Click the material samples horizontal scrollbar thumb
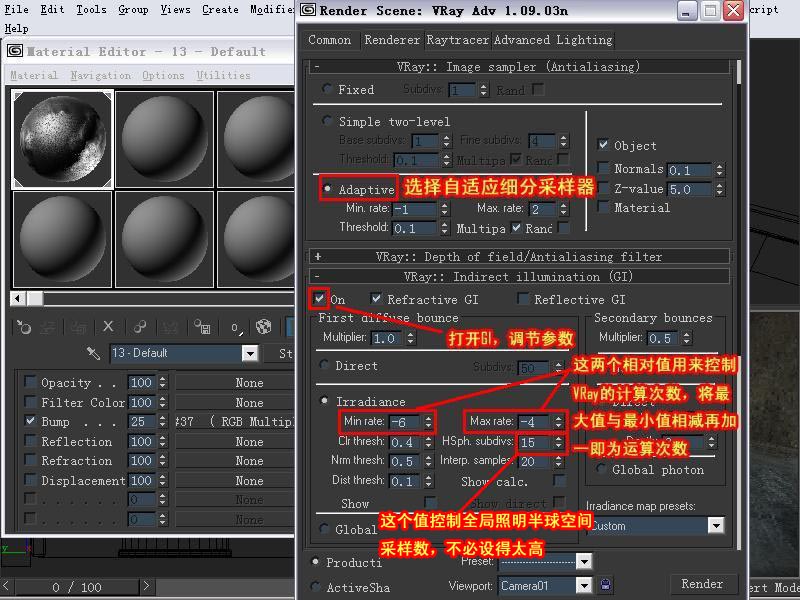 (35, 298)
